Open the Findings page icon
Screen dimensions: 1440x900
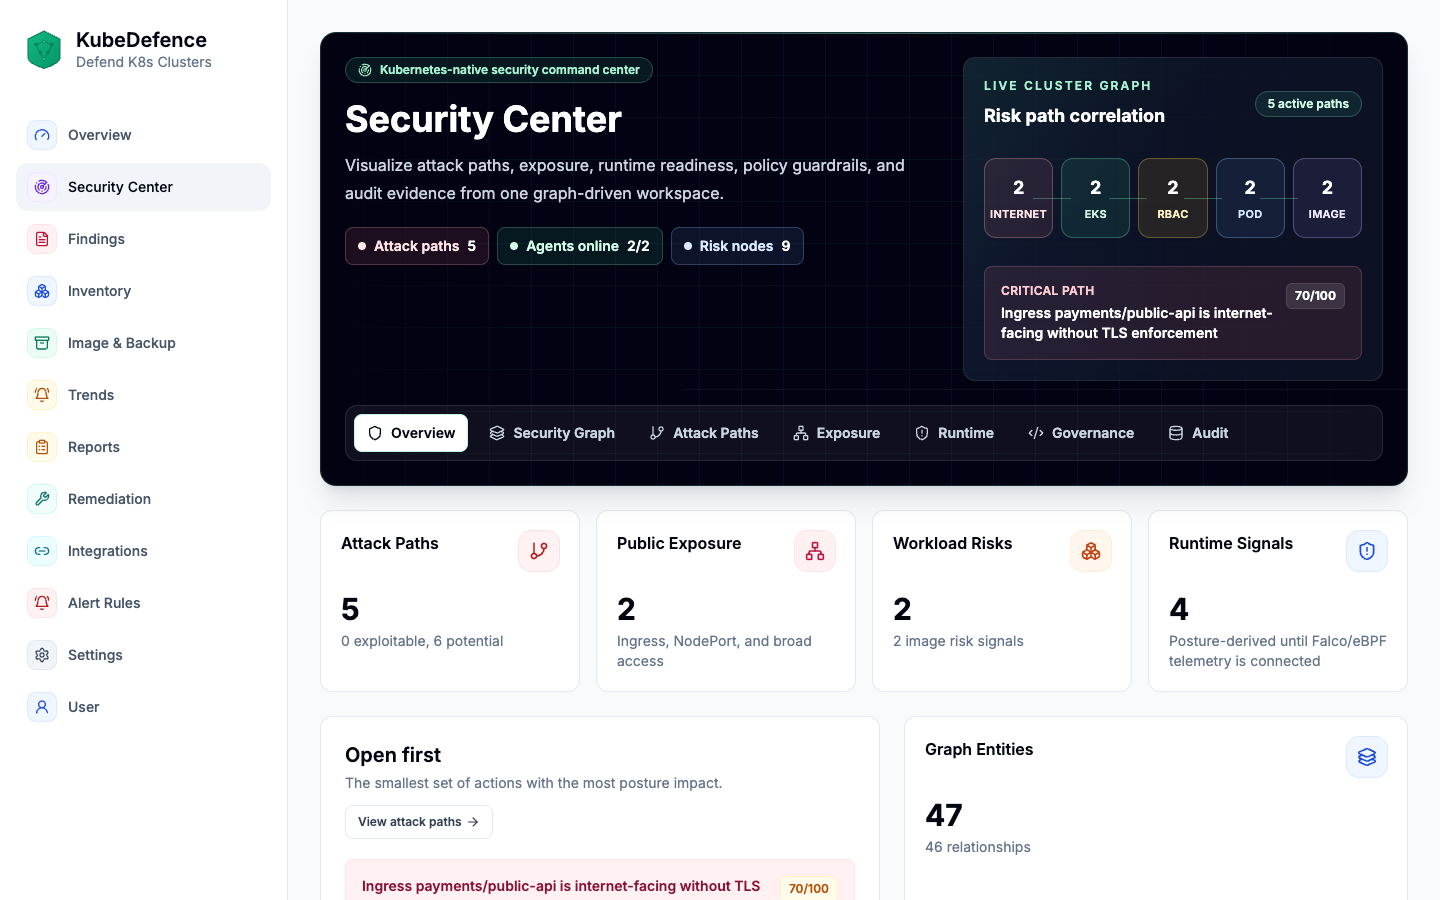point(42,239)
